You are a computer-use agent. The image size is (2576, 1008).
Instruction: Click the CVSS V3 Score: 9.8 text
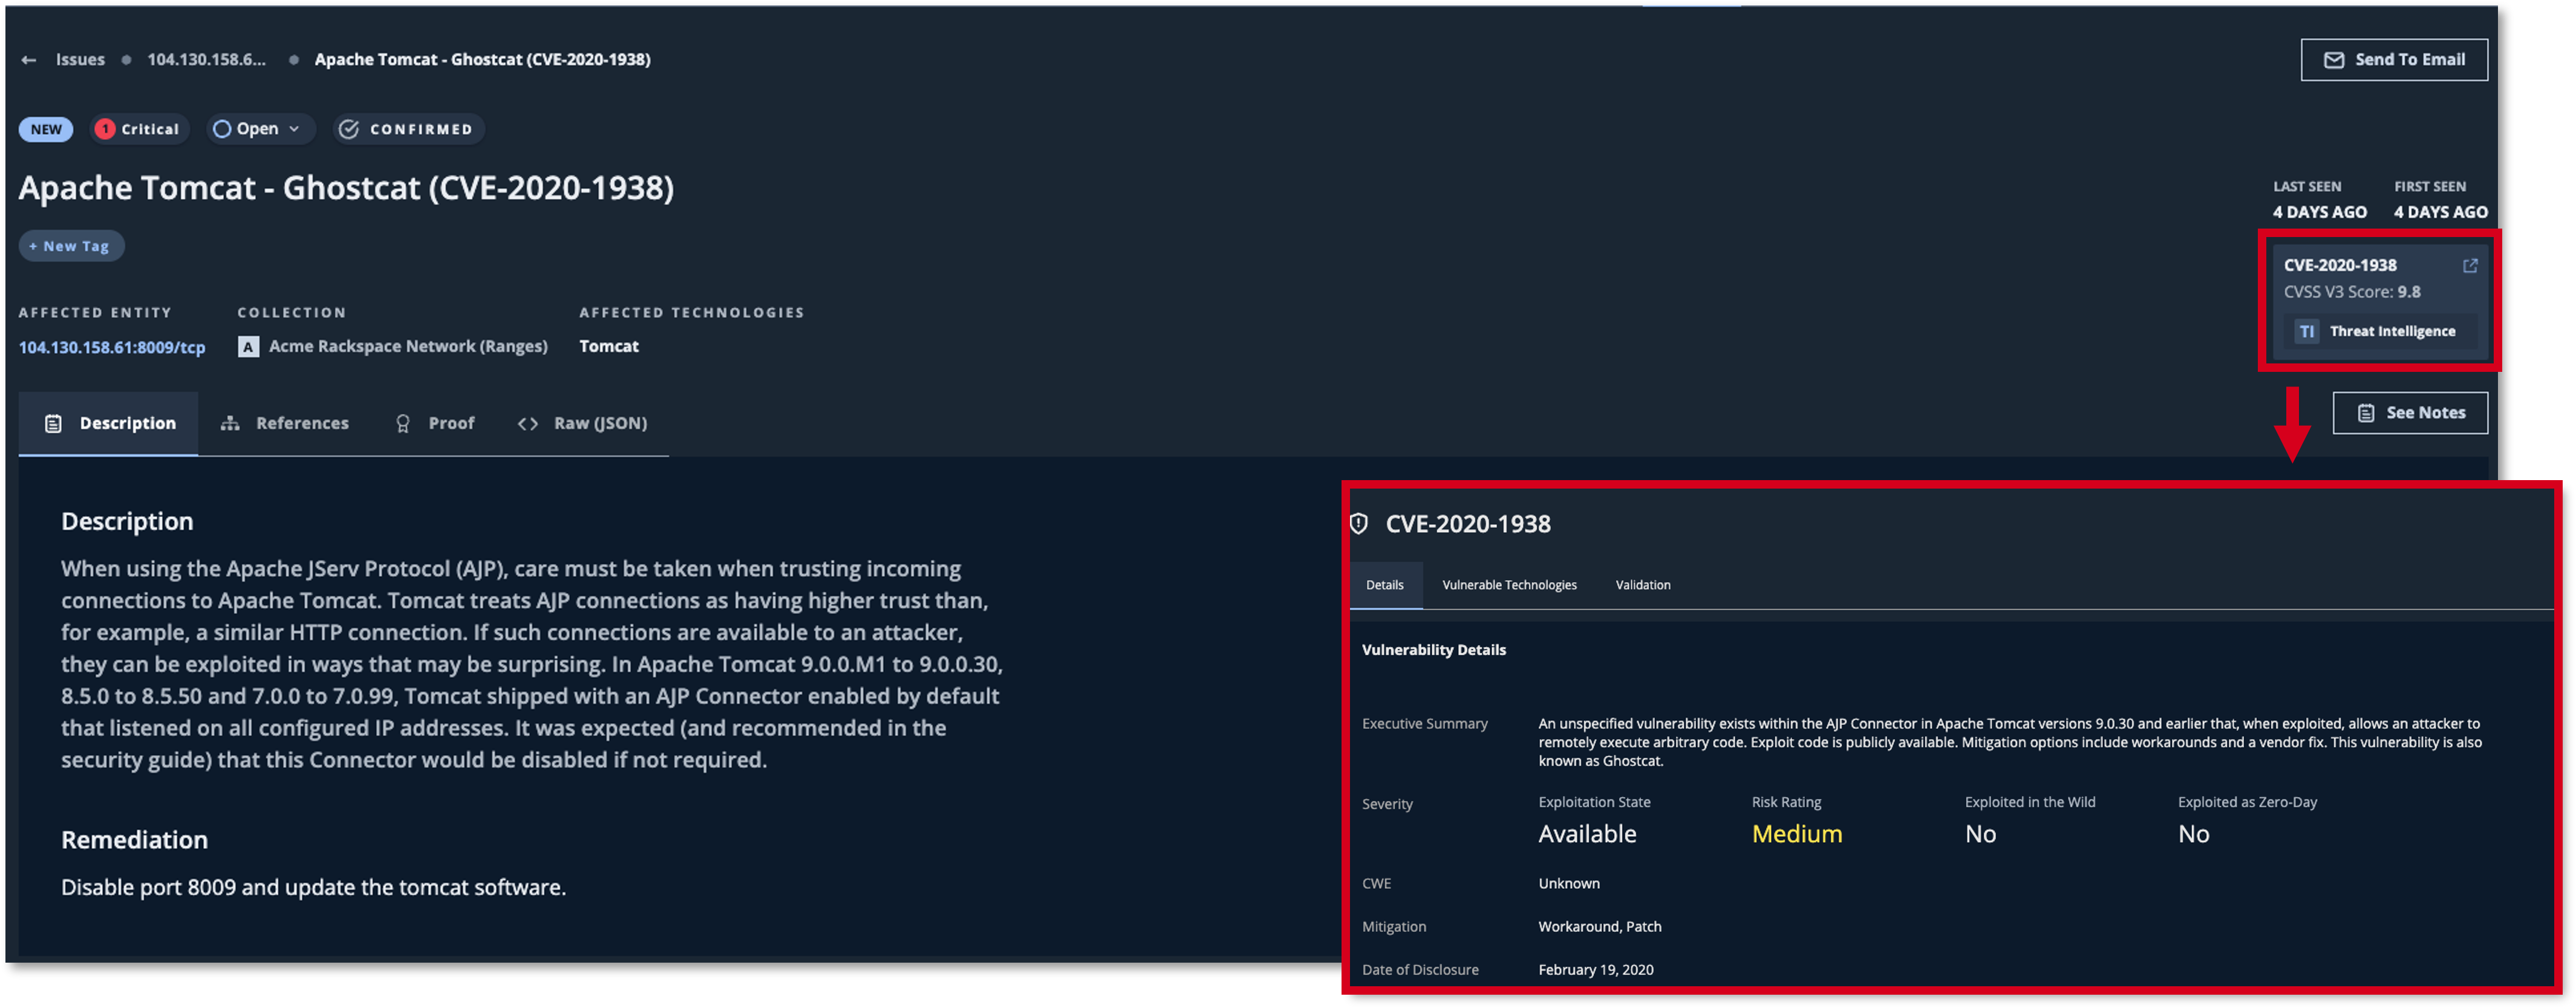tap(2352, 292)
